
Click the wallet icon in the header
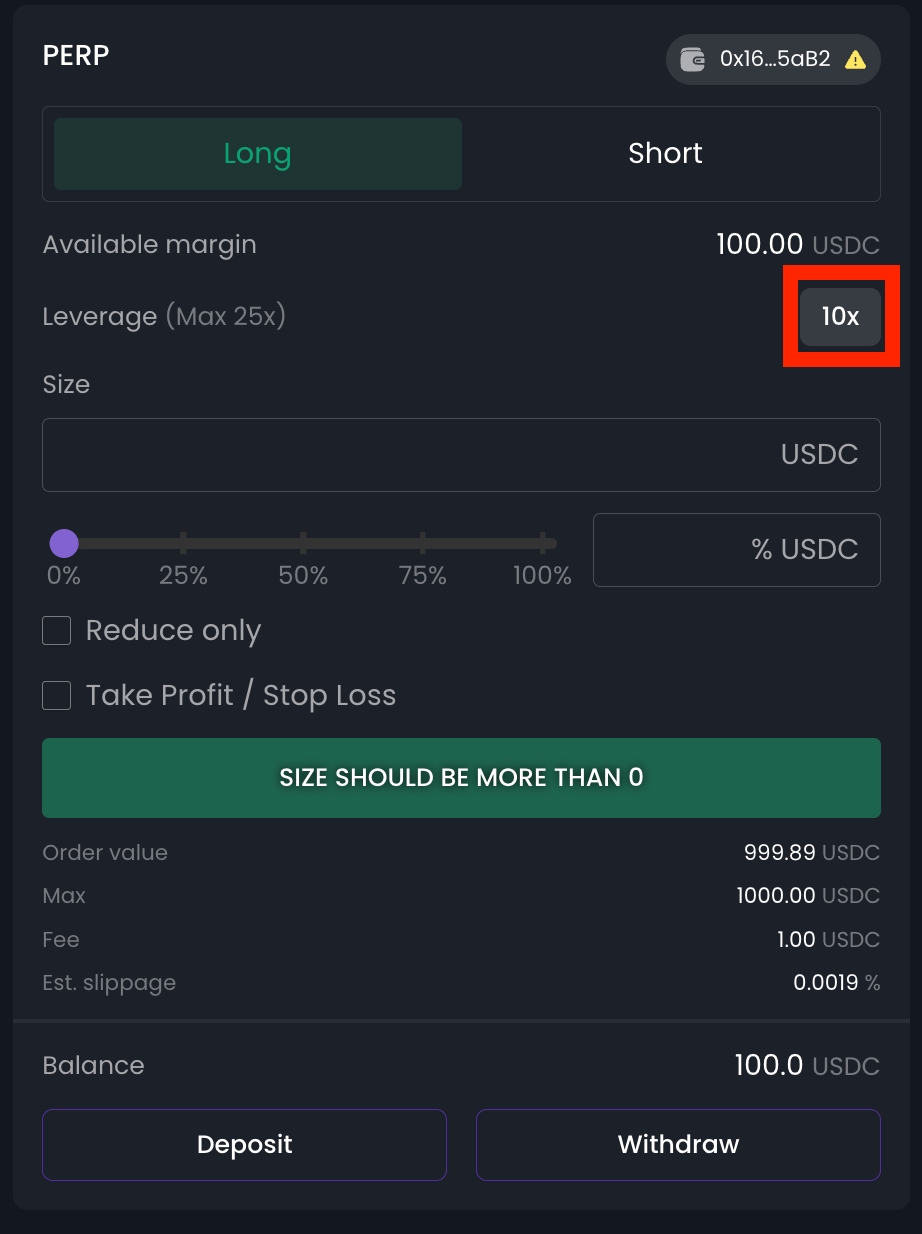click(692, 59)
